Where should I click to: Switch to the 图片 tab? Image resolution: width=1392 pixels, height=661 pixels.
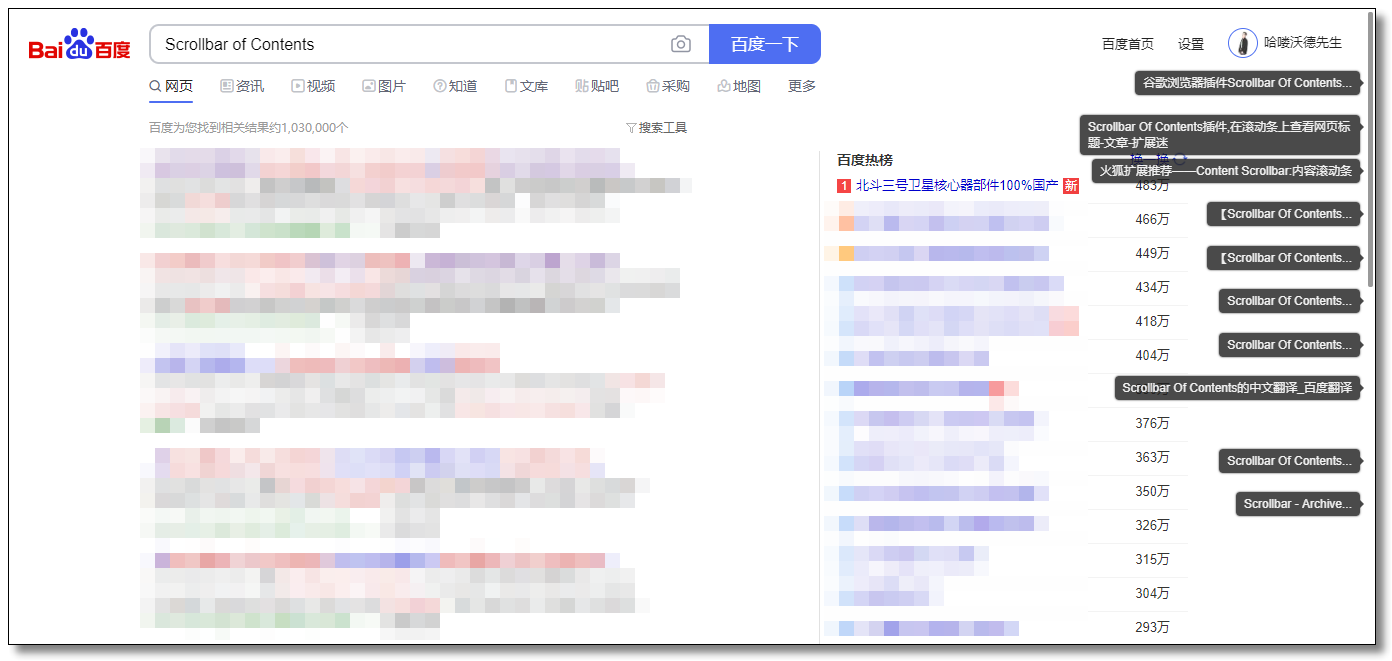384,86
